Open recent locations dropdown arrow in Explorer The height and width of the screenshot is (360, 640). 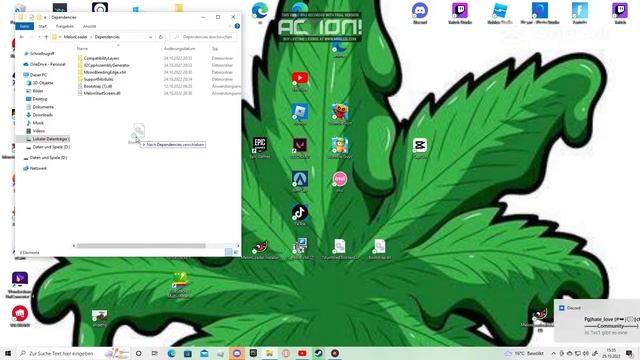39,37
